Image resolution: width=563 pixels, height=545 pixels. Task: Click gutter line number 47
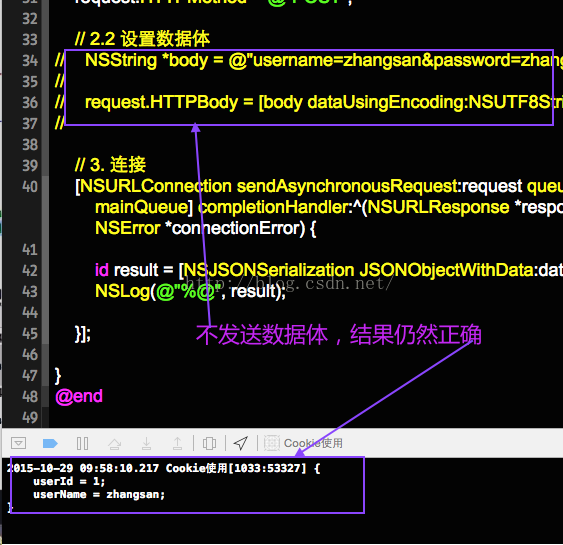(30, 376)
